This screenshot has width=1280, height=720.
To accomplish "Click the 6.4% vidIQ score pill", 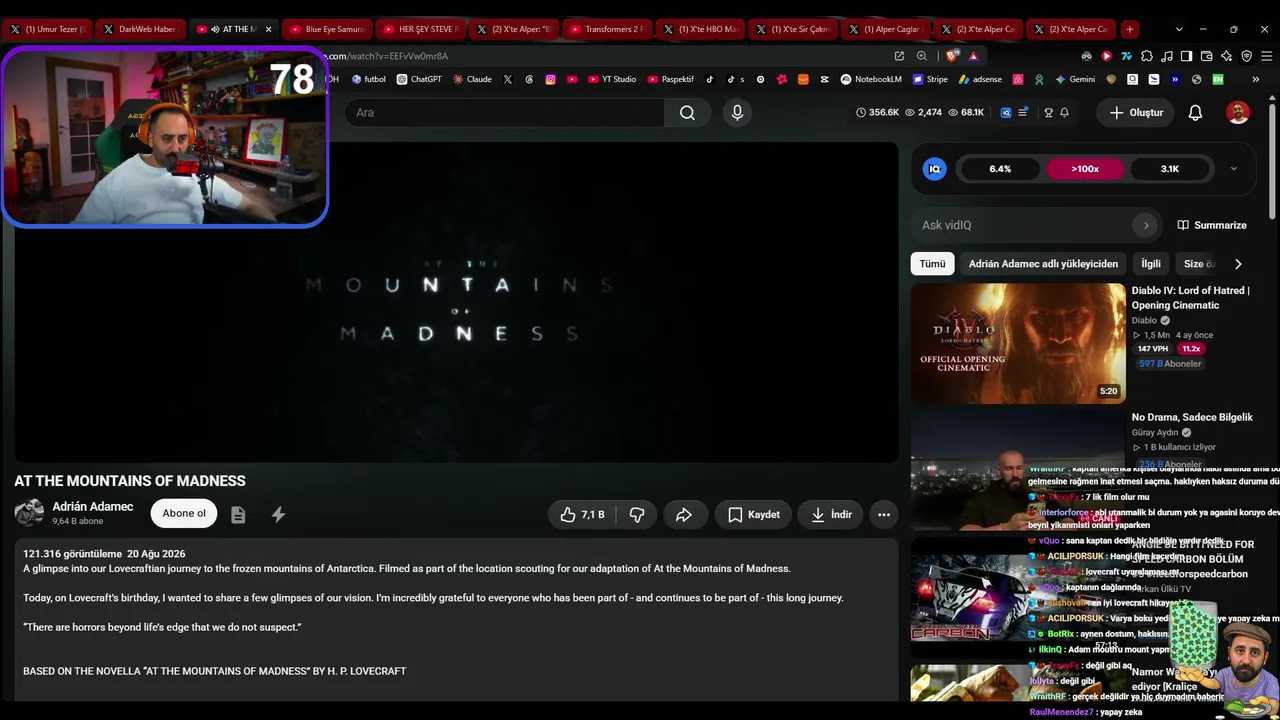I will click(x=1000, y=169).
